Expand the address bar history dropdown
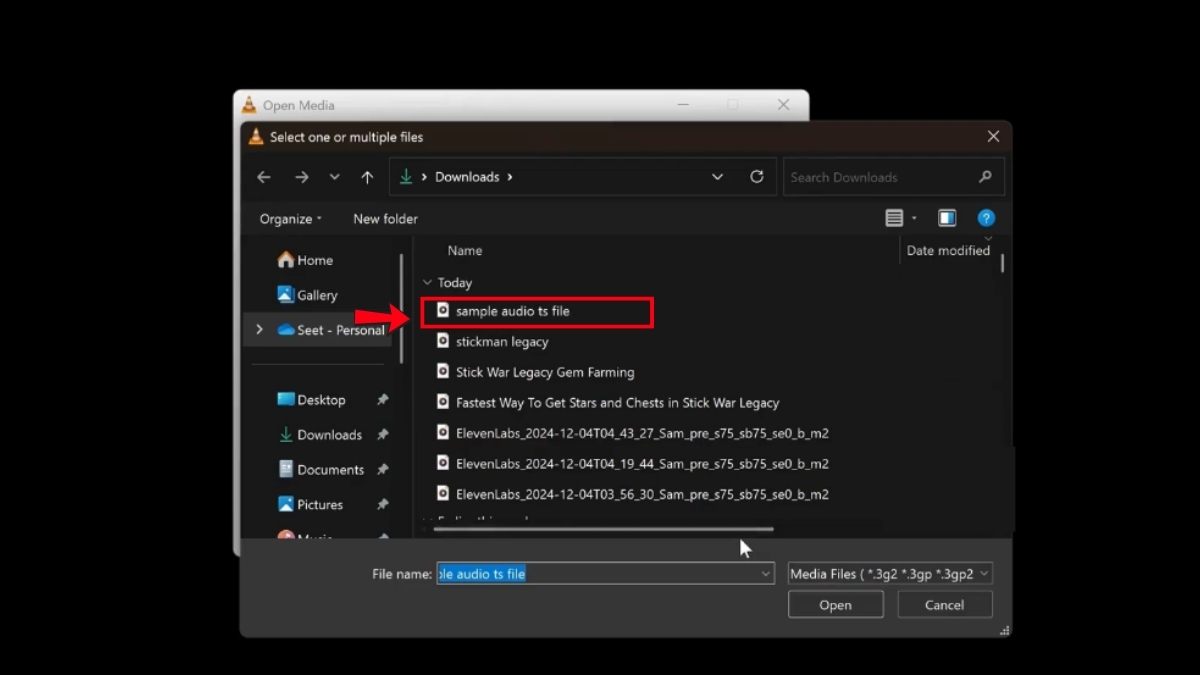 (x=717, y=177)
